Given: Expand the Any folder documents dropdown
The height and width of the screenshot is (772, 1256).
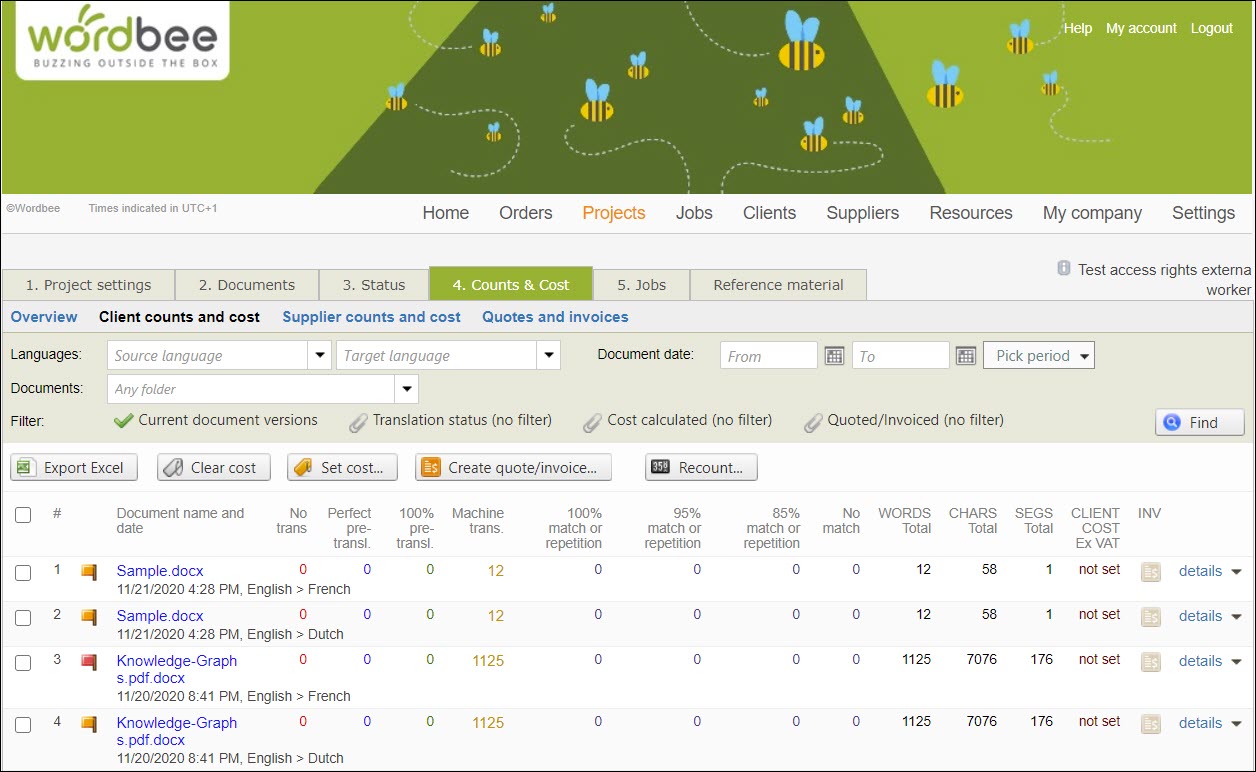Looking at the screenshot, I should pos(406,389).
